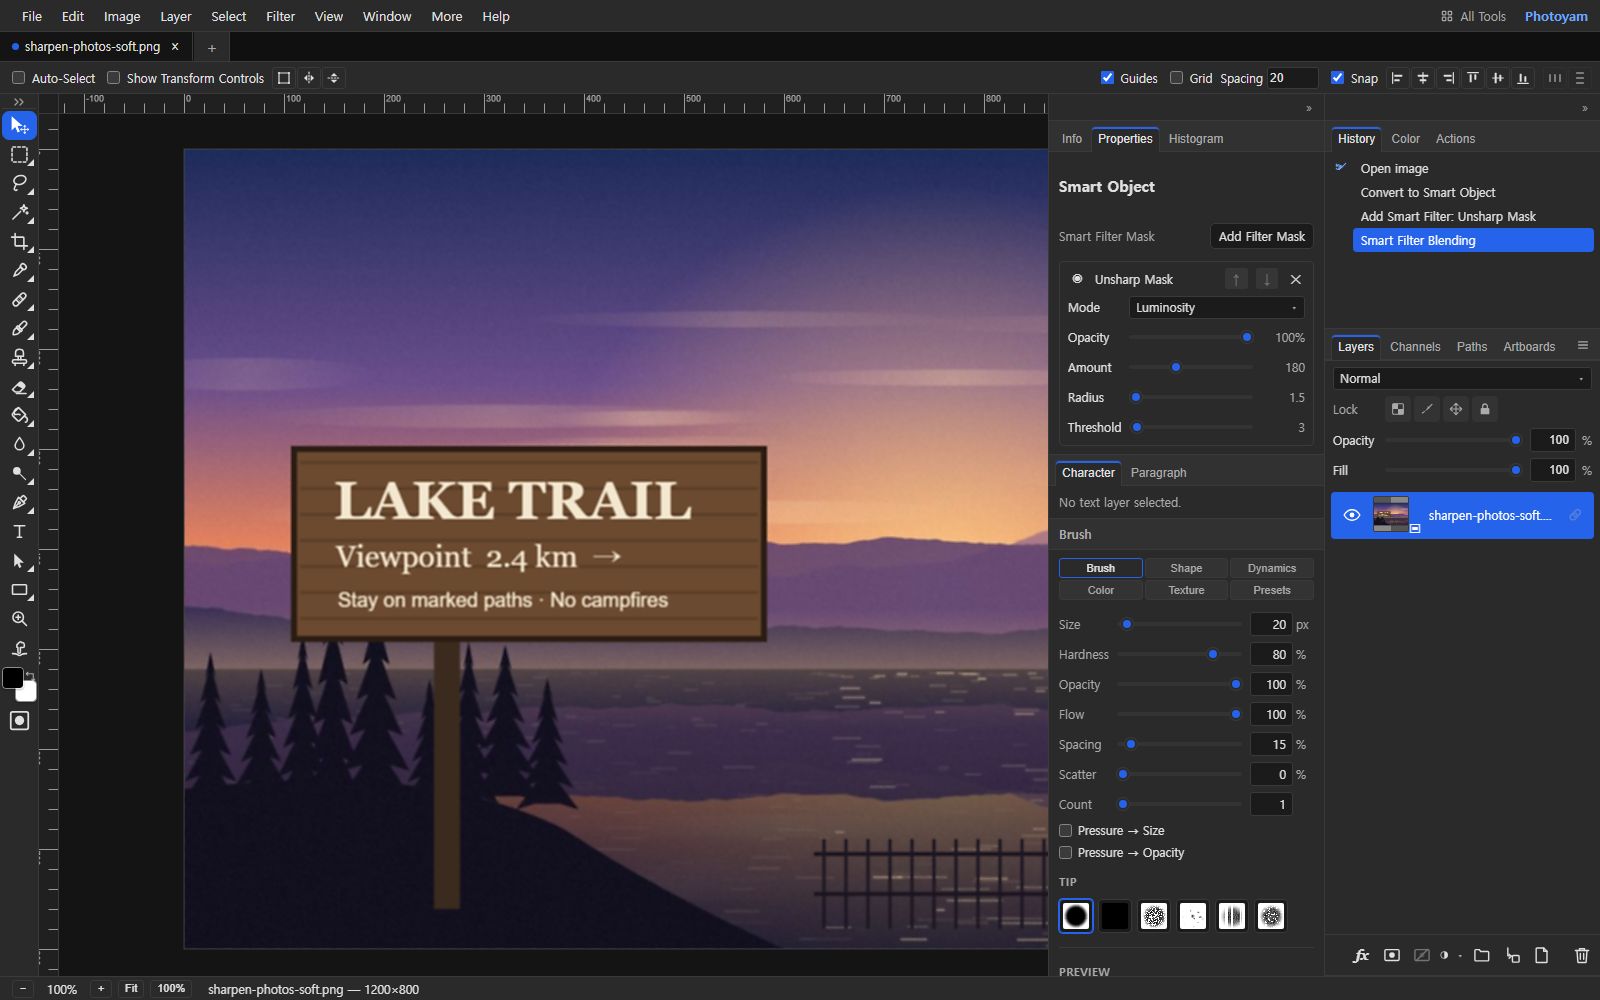The width and height of the screenshot is (1600, 1000).
Task: Select the Zoom tool
Action: coord(19,619)
